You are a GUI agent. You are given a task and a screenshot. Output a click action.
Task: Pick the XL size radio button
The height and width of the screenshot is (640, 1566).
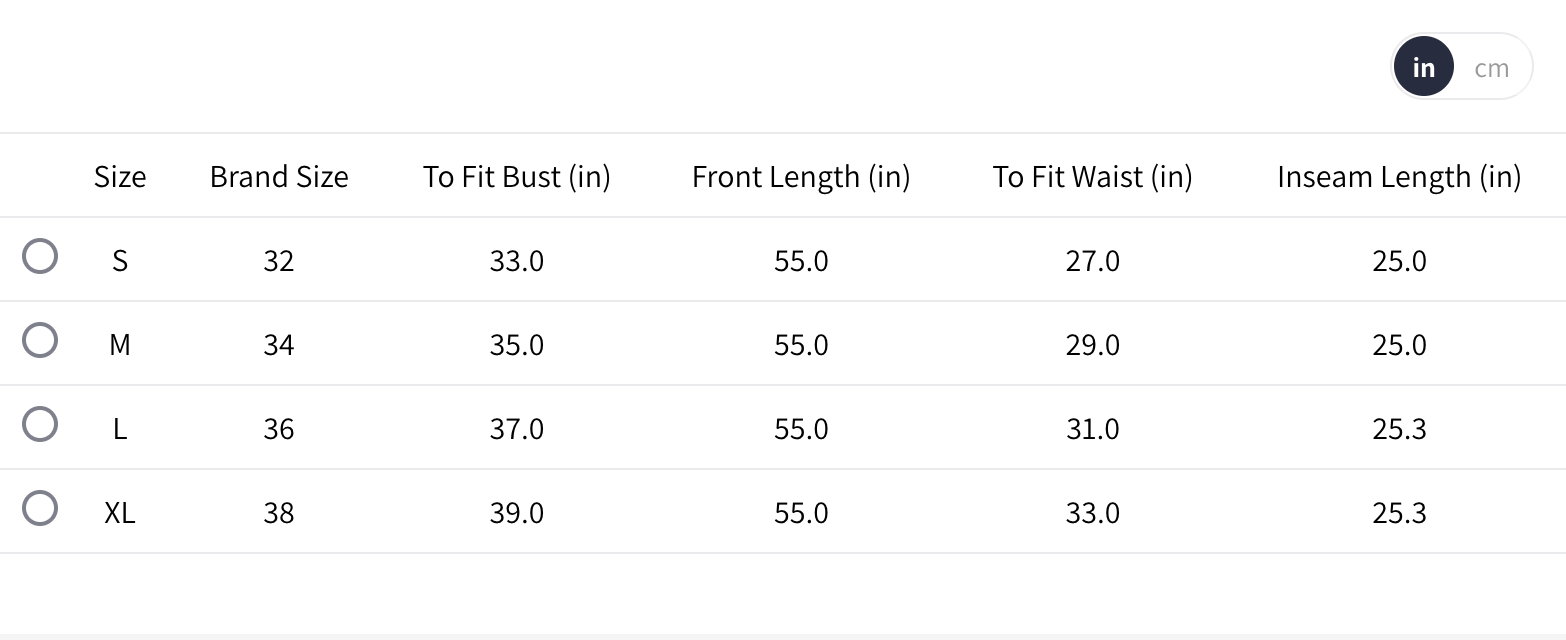[40, 508]
